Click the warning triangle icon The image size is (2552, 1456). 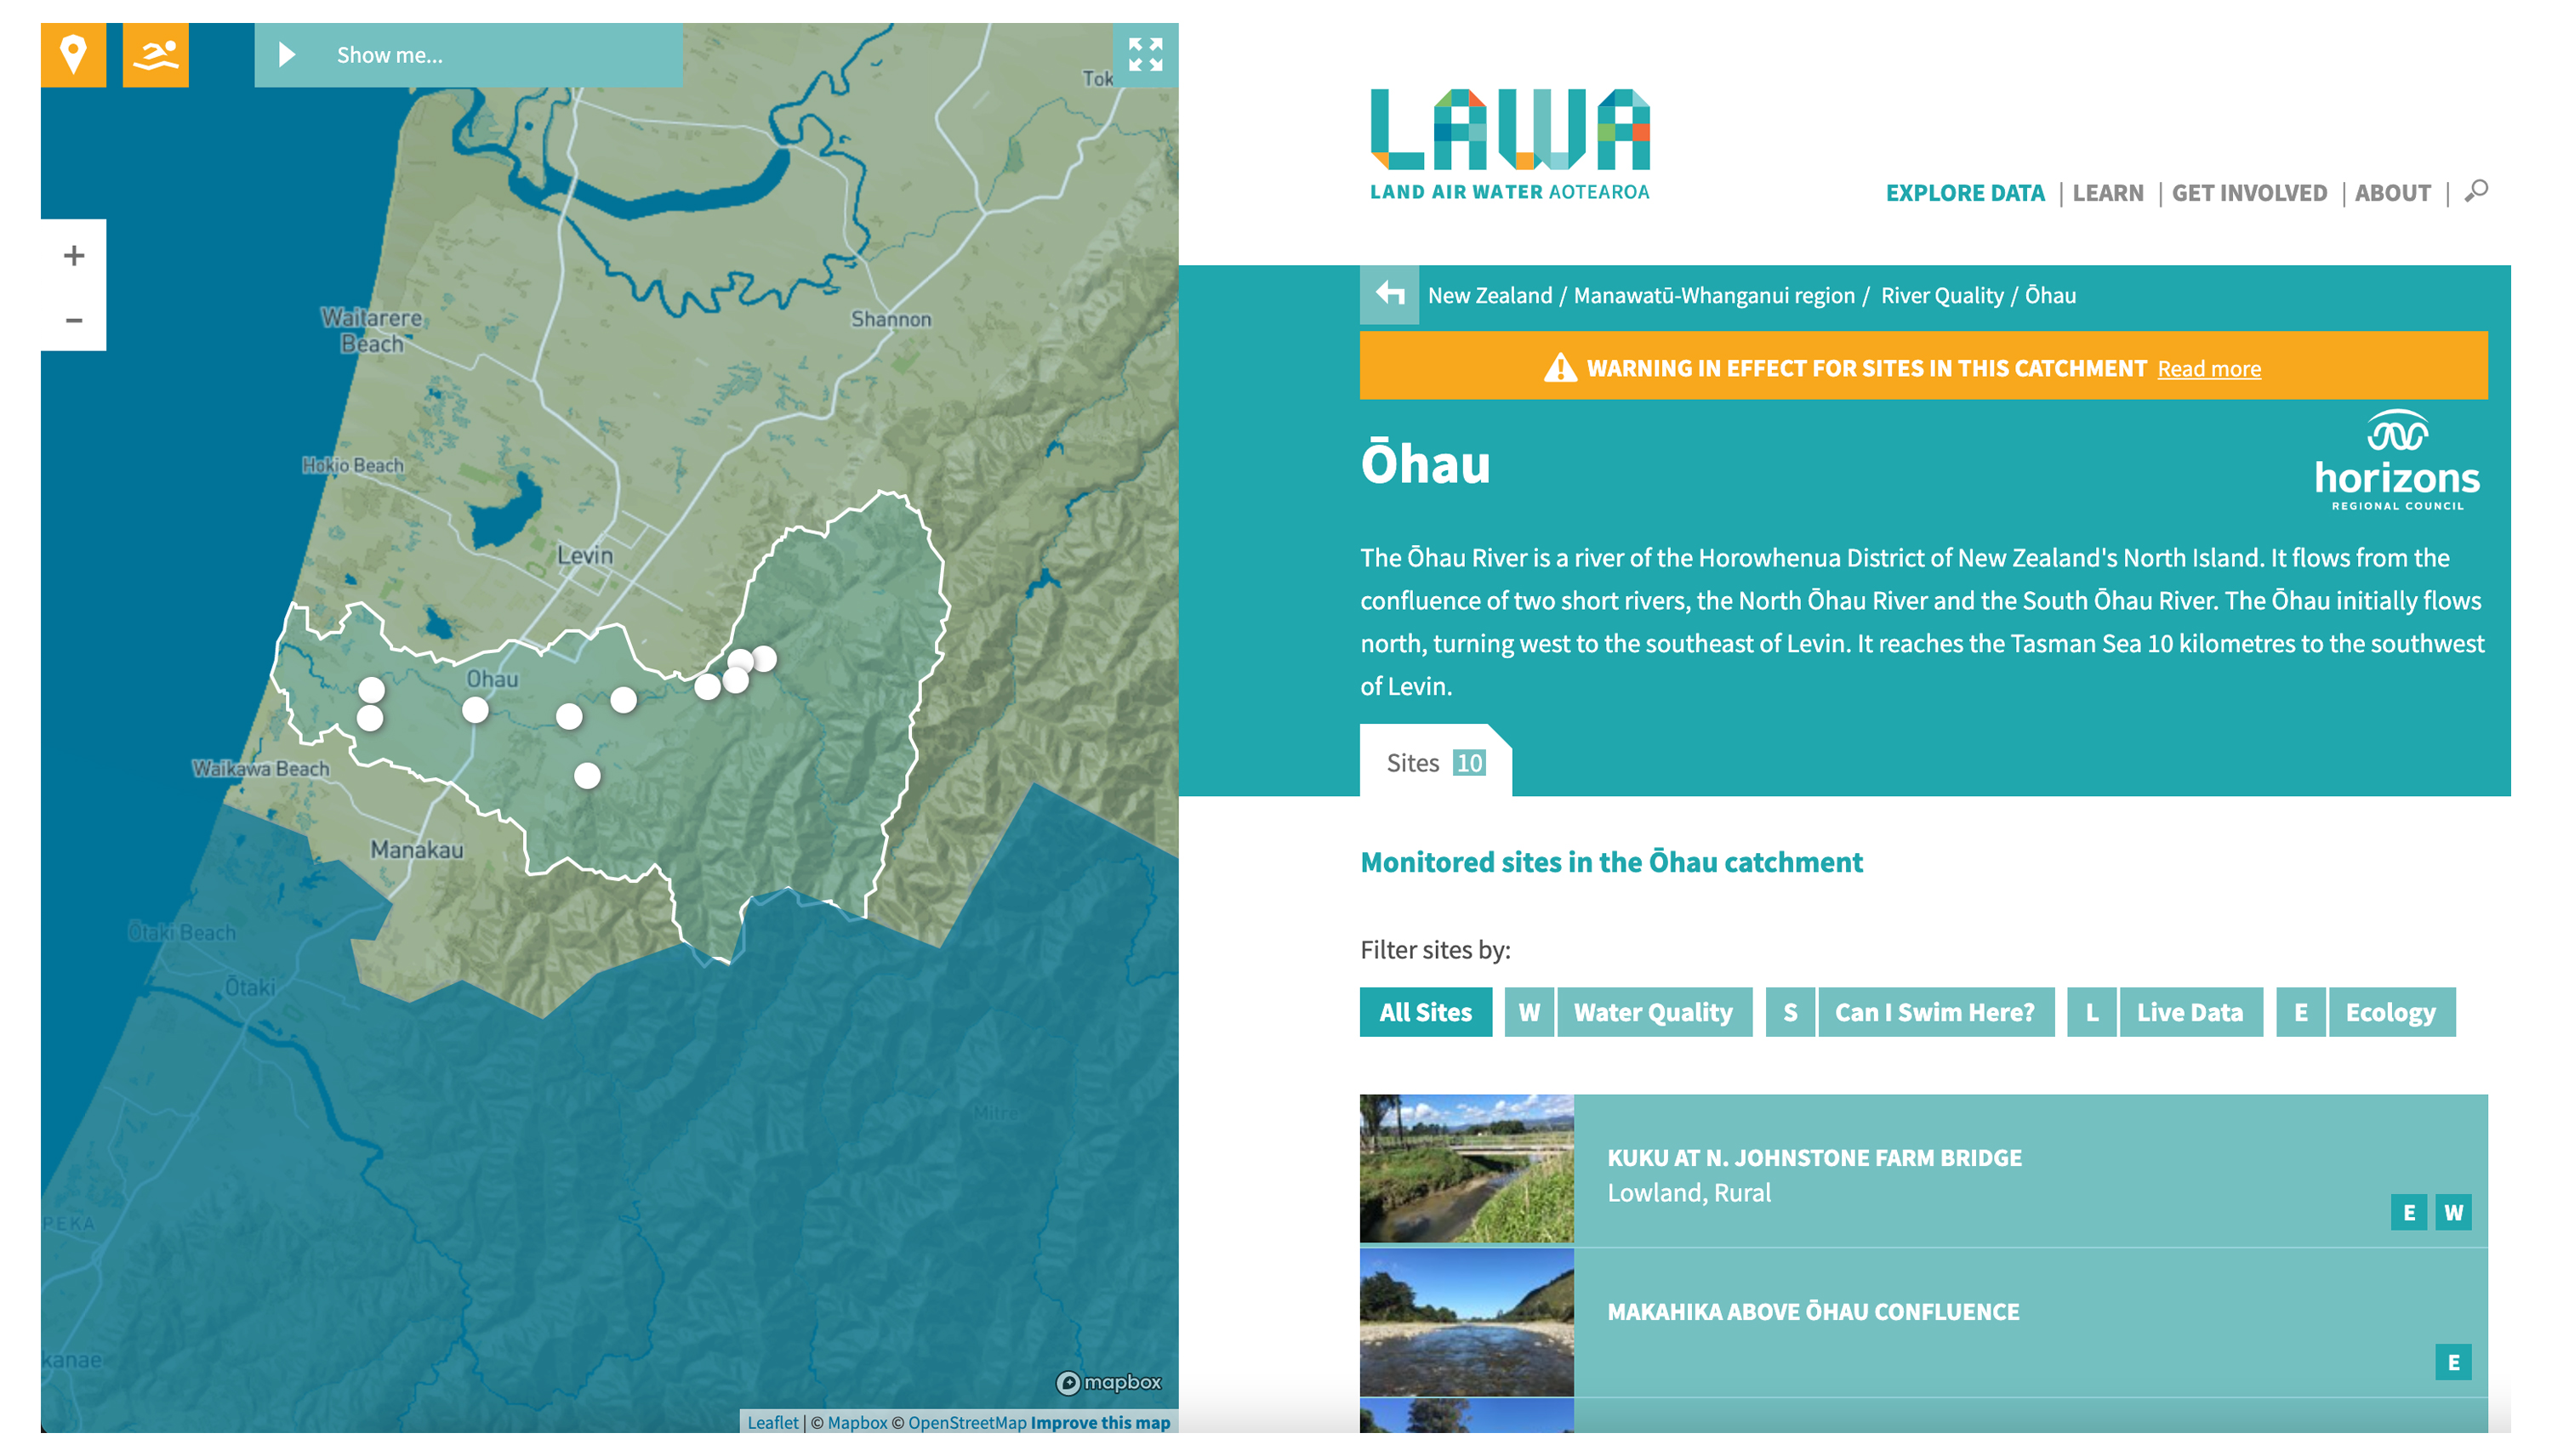click(1560, 368)
